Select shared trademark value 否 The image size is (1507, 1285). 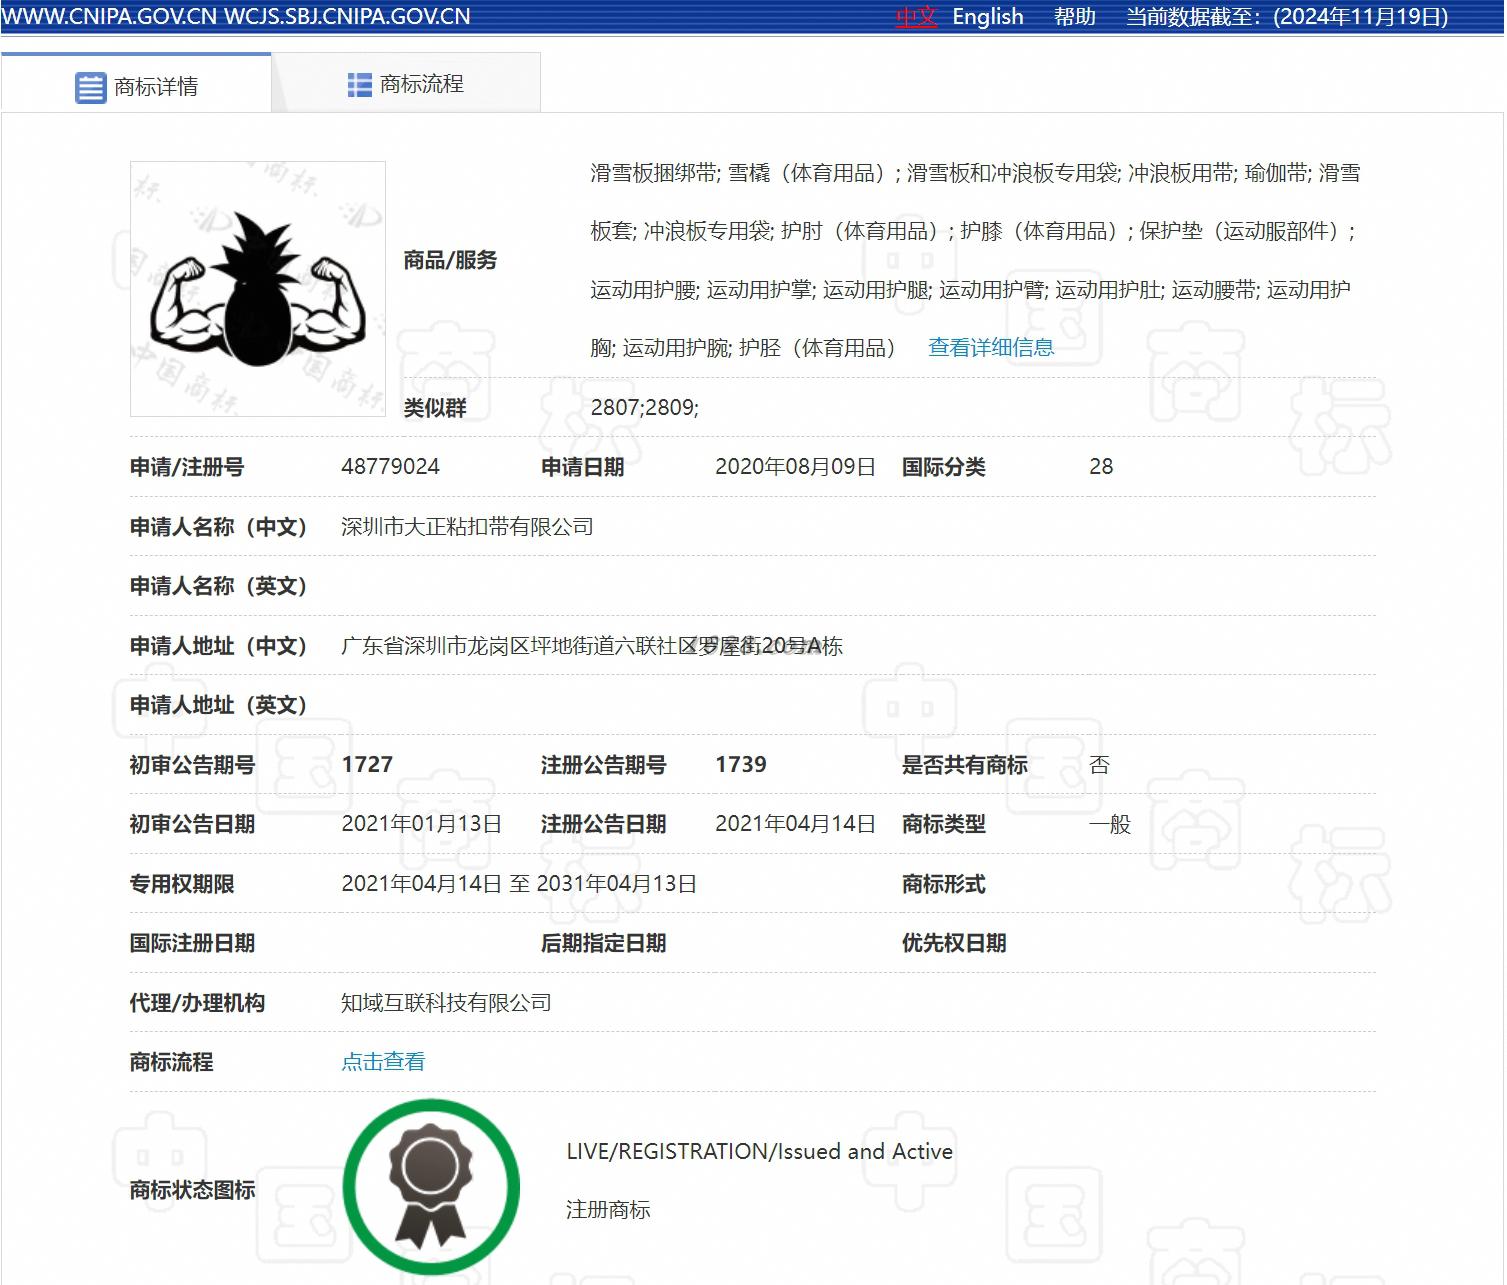pyautogui.click(x=1100, y=765)
